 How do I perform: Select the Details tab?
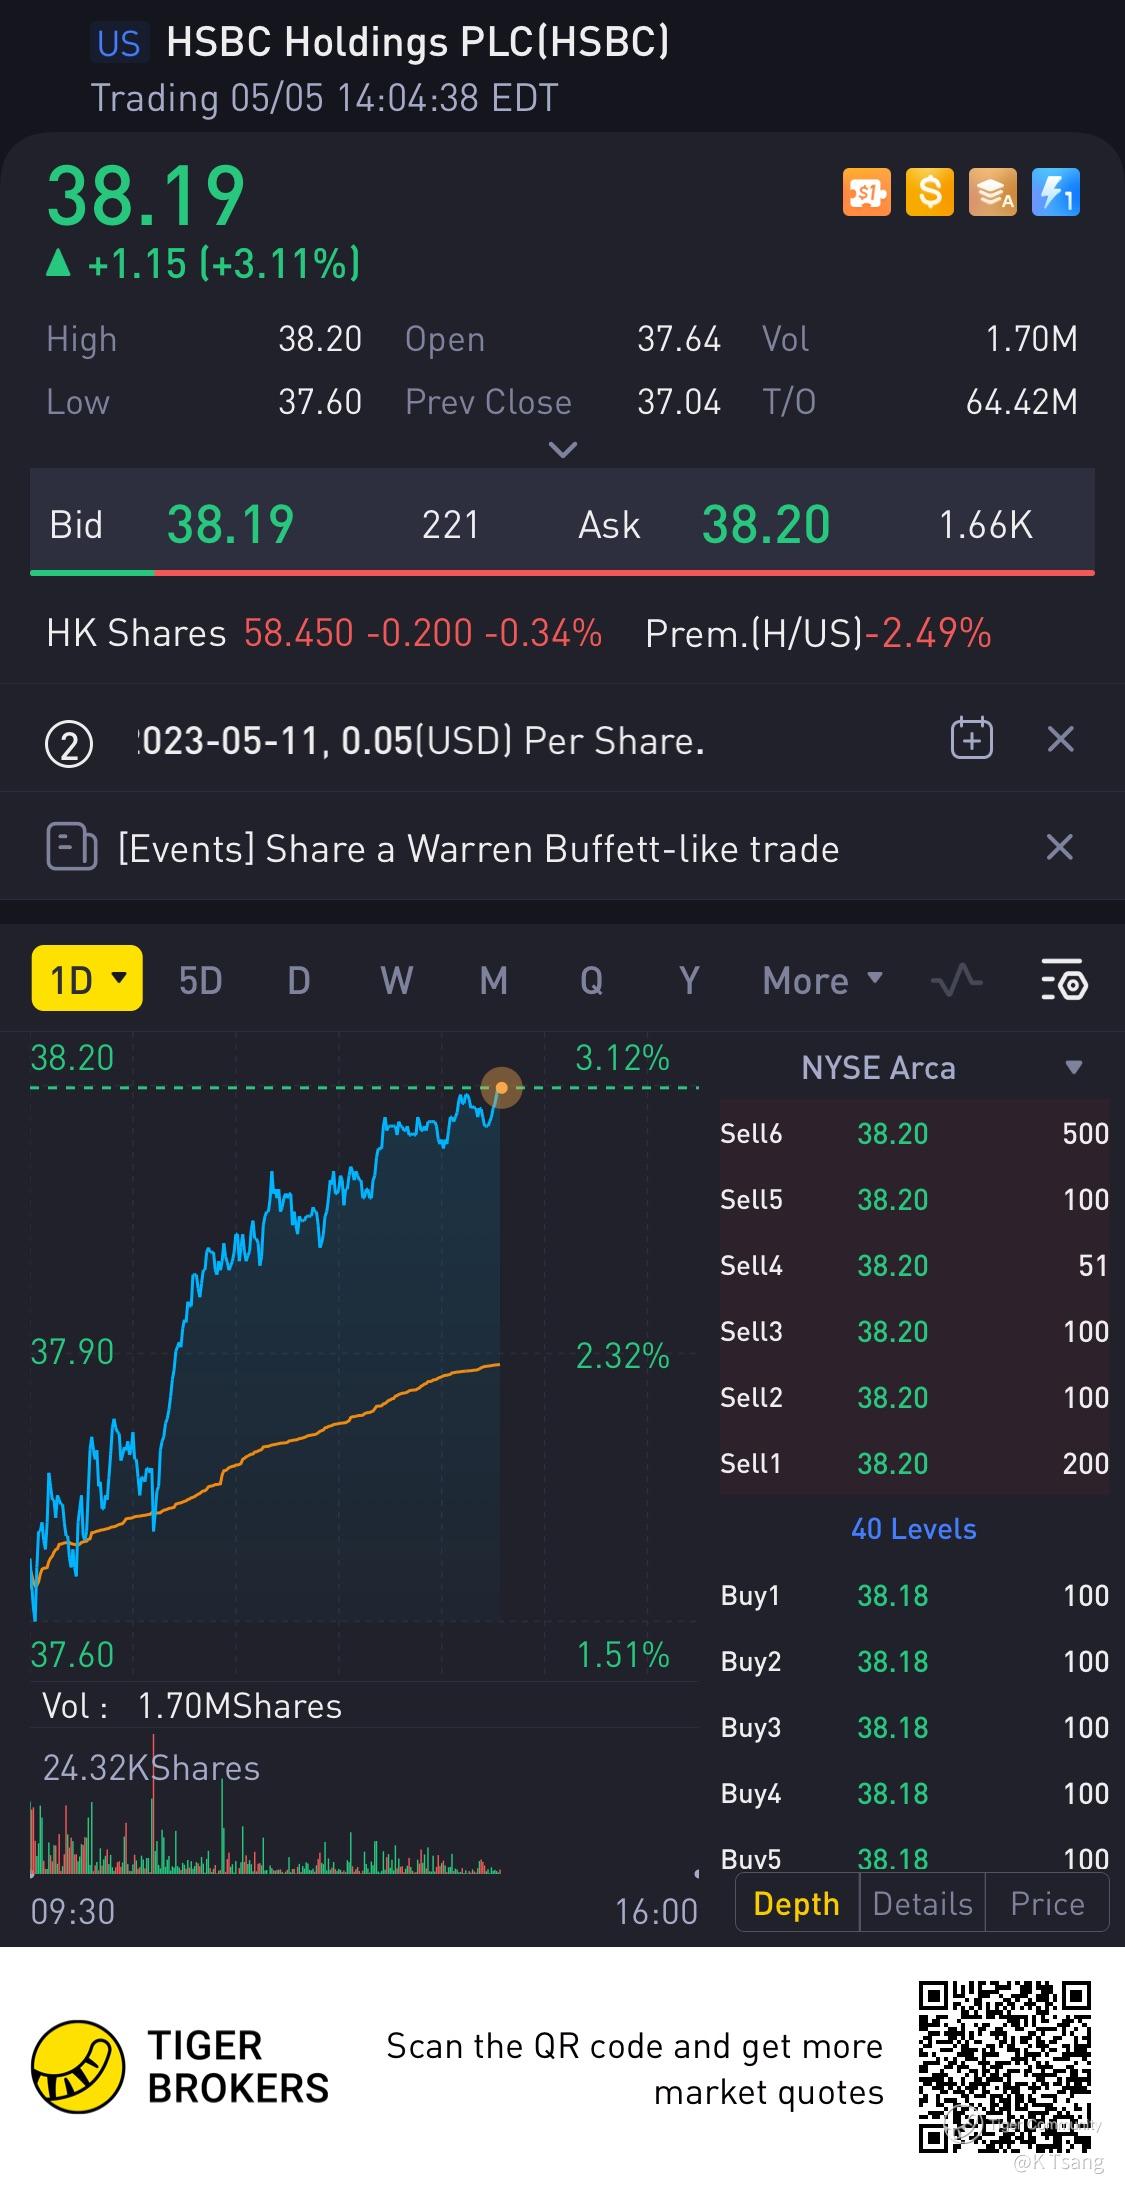pos(922,1903)
